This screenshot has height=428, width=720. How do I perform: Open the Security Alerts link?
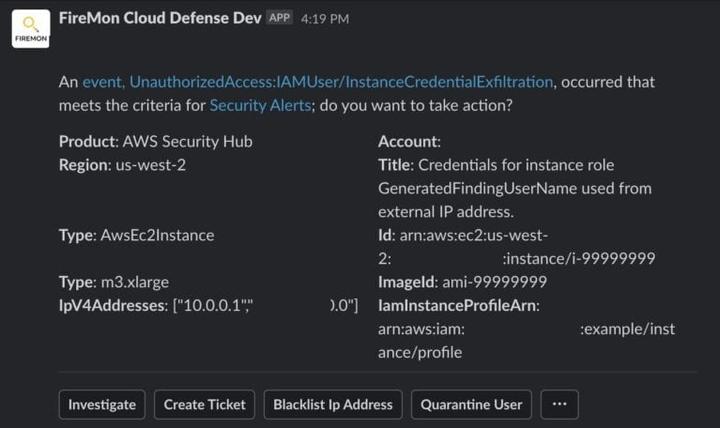260,106
